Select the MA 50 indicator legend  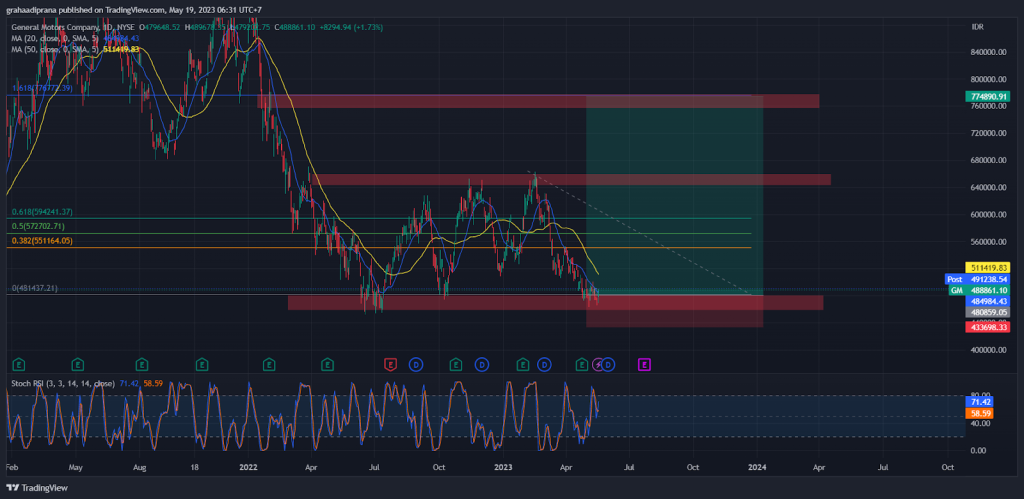click(75, 49)
